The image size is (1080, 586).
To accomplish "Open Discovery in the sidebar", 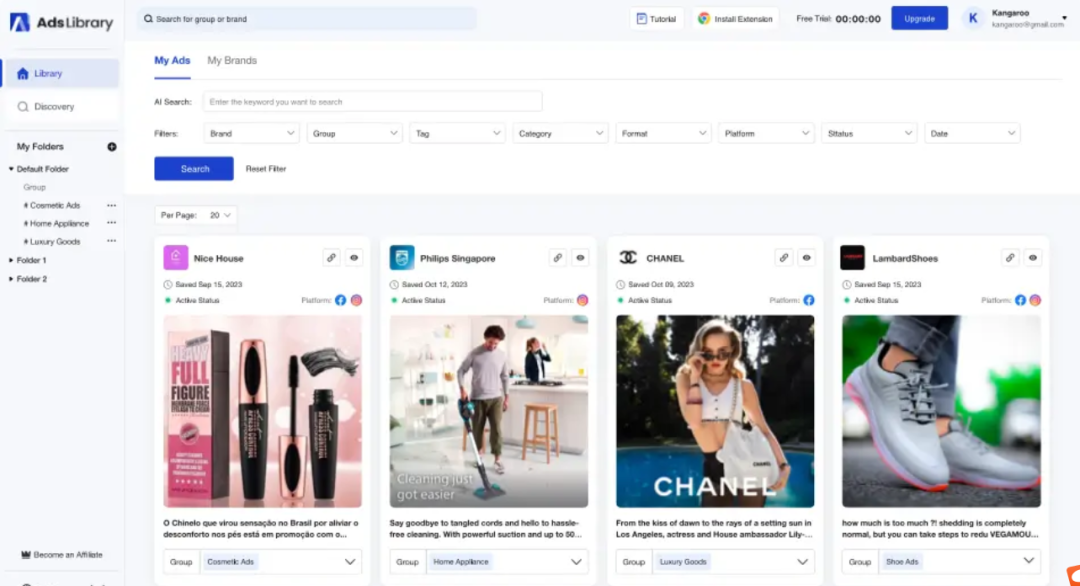I will (61, 107).
